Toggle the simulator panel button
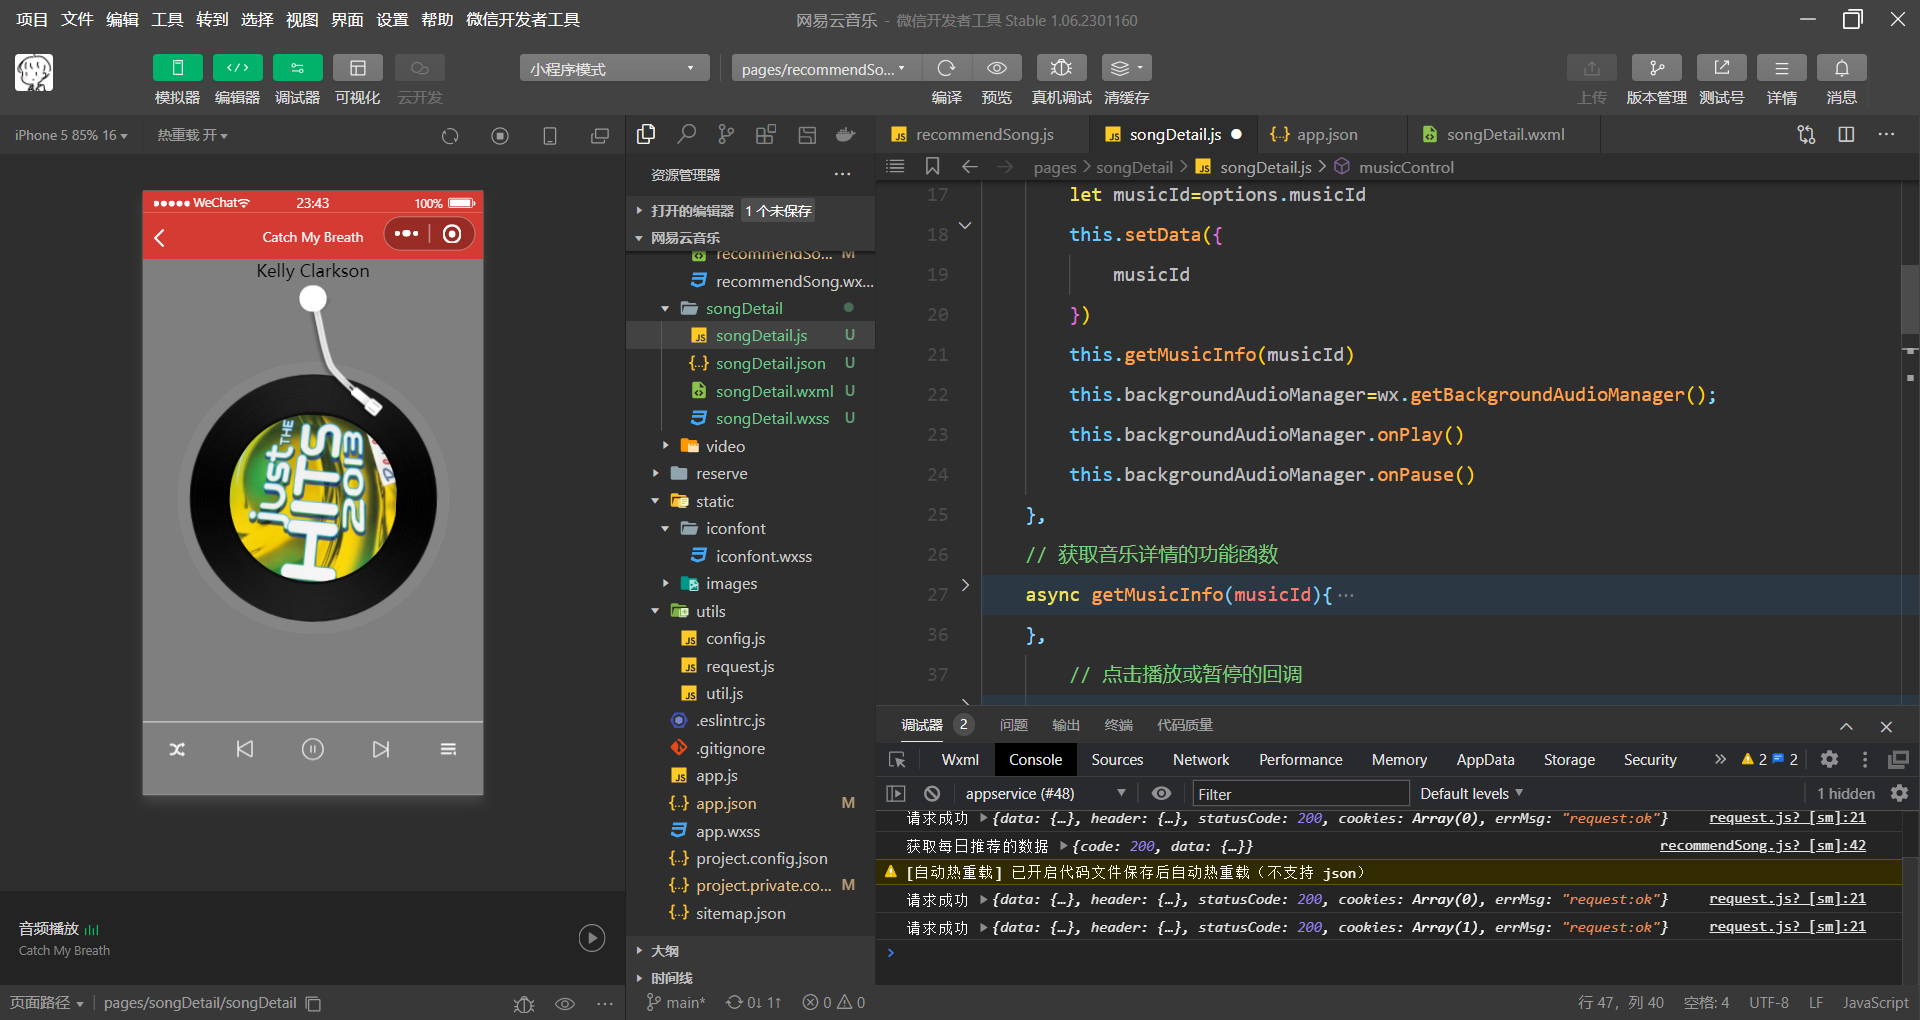This screenshot has height=1020, width=1920. (x=177, y=68)
